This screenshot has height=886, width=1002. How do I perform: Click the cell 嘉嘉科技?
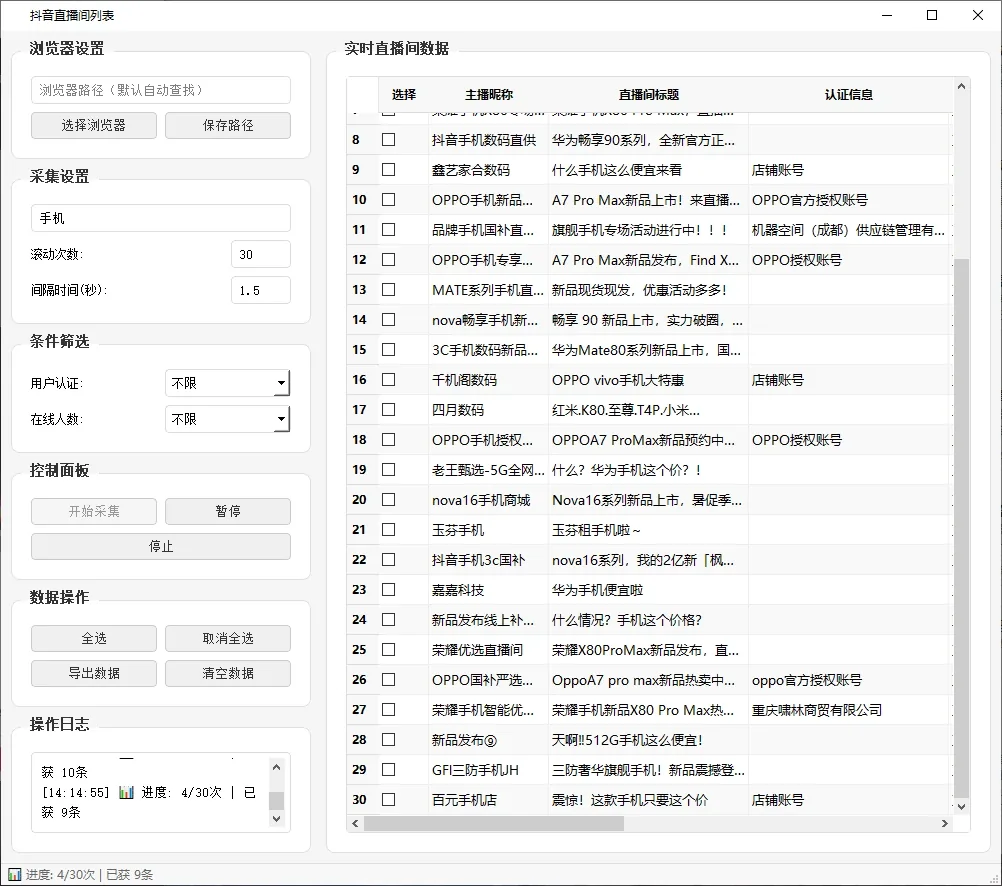coord(488,589)
